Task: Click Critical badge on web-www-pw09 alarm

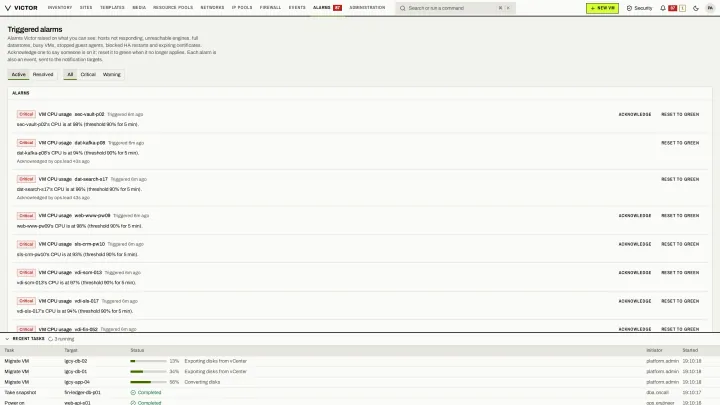Action: [26, 216]
